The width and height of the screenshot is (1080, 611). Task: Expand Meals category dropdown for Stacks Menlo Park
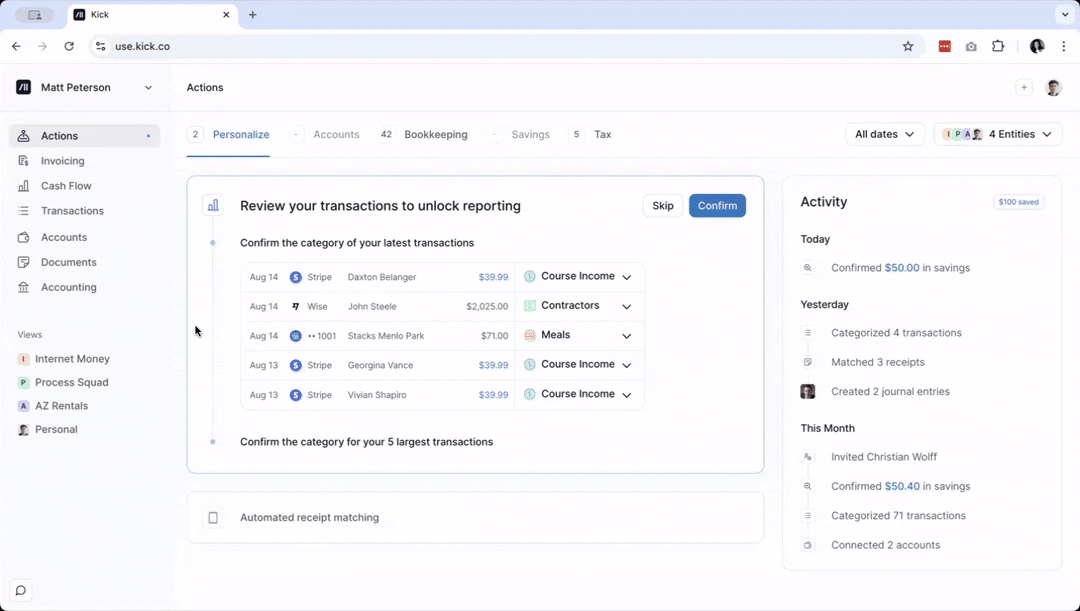coord(626,336)
